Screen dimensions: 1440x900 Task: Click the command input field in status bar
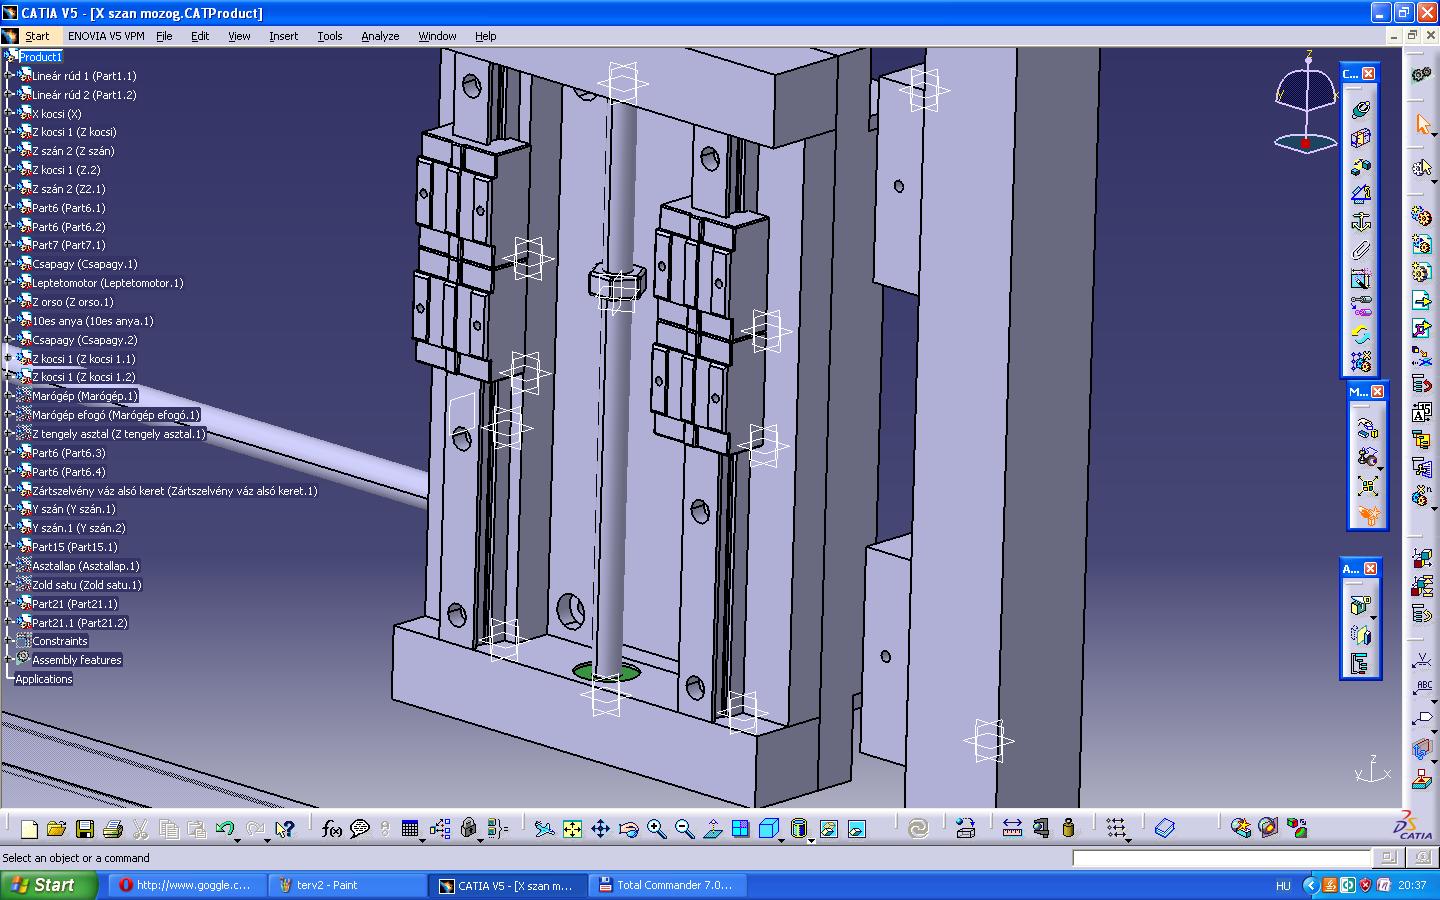[1221, 858]
